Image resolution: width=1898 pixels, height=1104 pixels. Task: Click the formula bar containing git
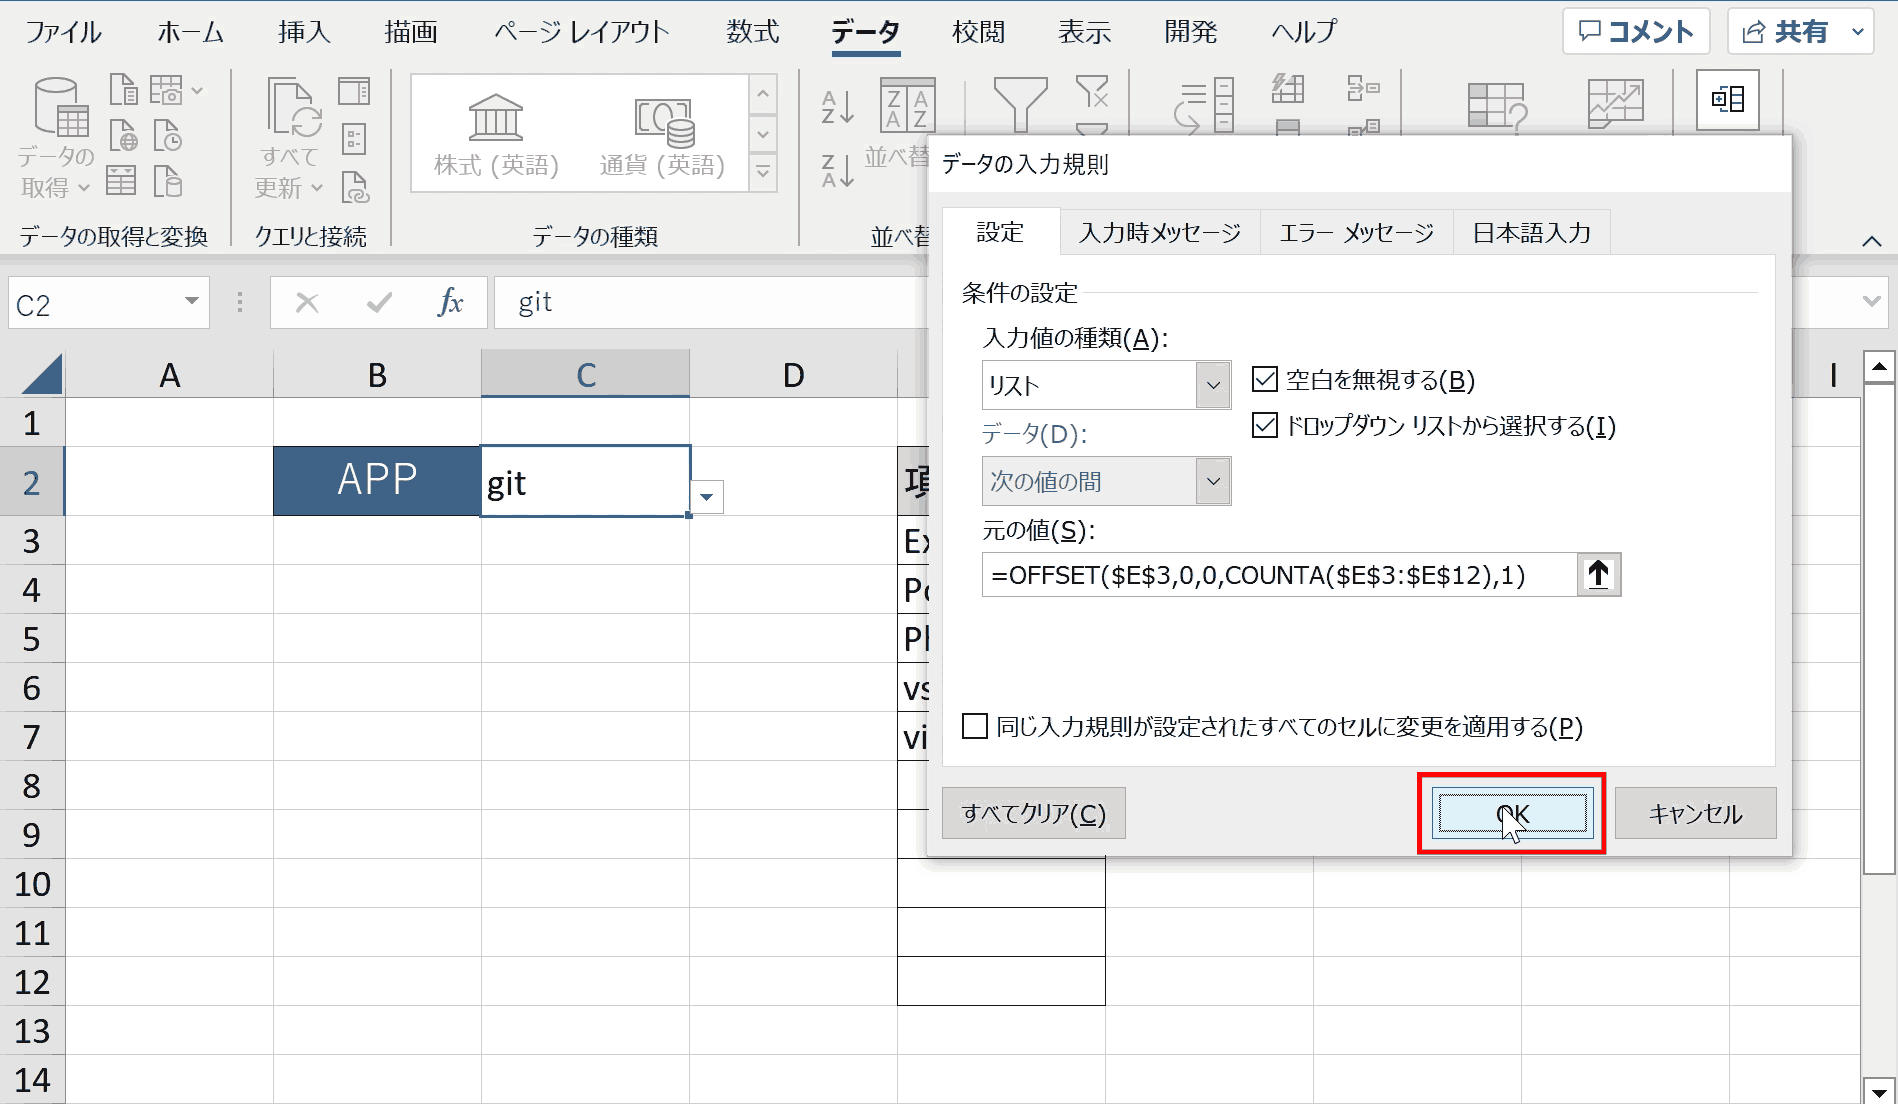[710, 302]
